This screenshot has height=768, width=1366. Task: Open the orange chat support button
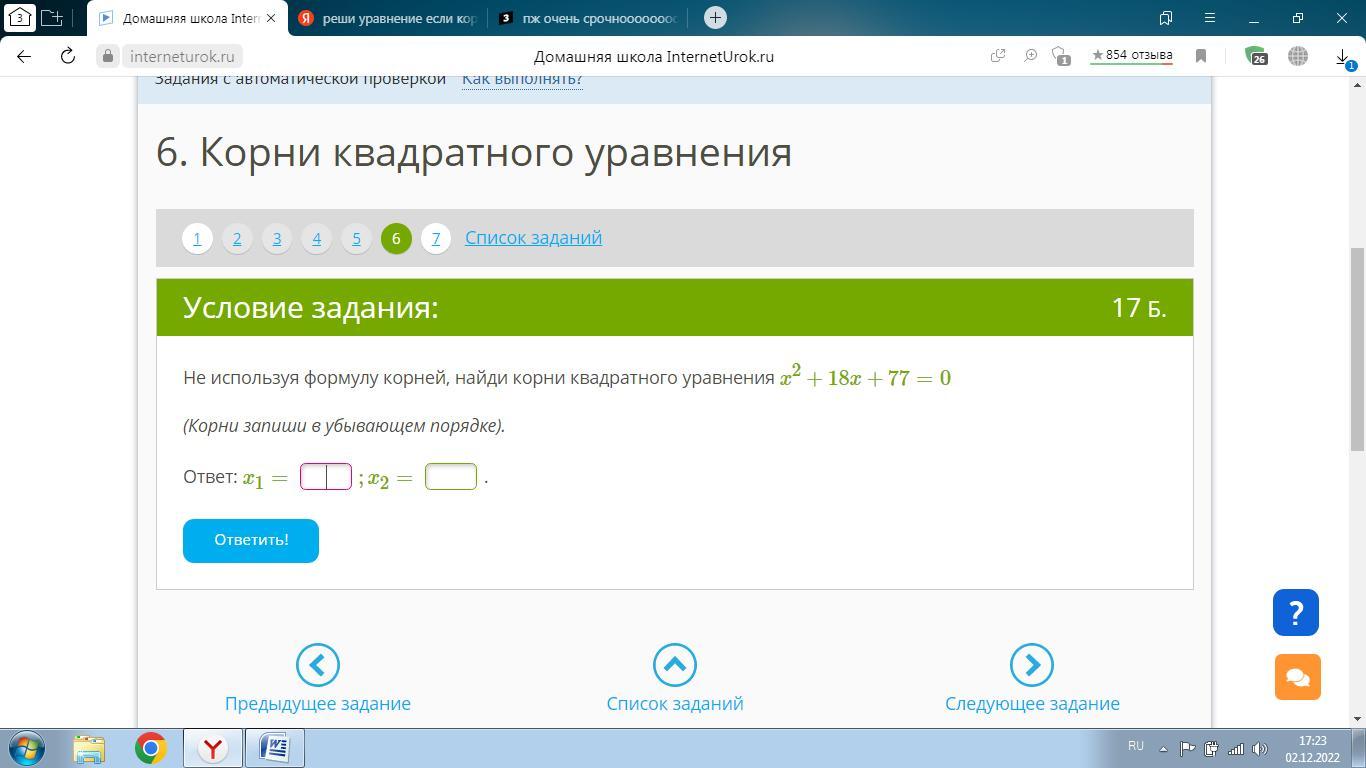coord(1297,677)
